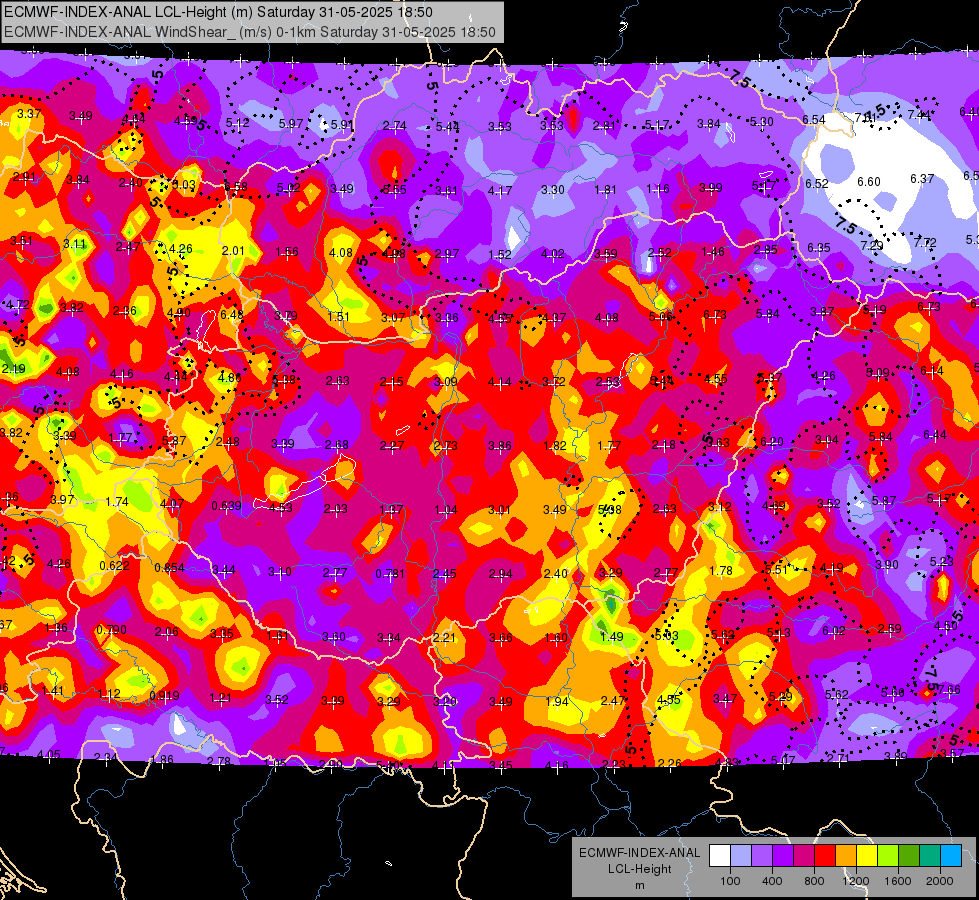
Task: Click the WindShear_ (m/s) 0-1km title line
Action: click(250, 32)
